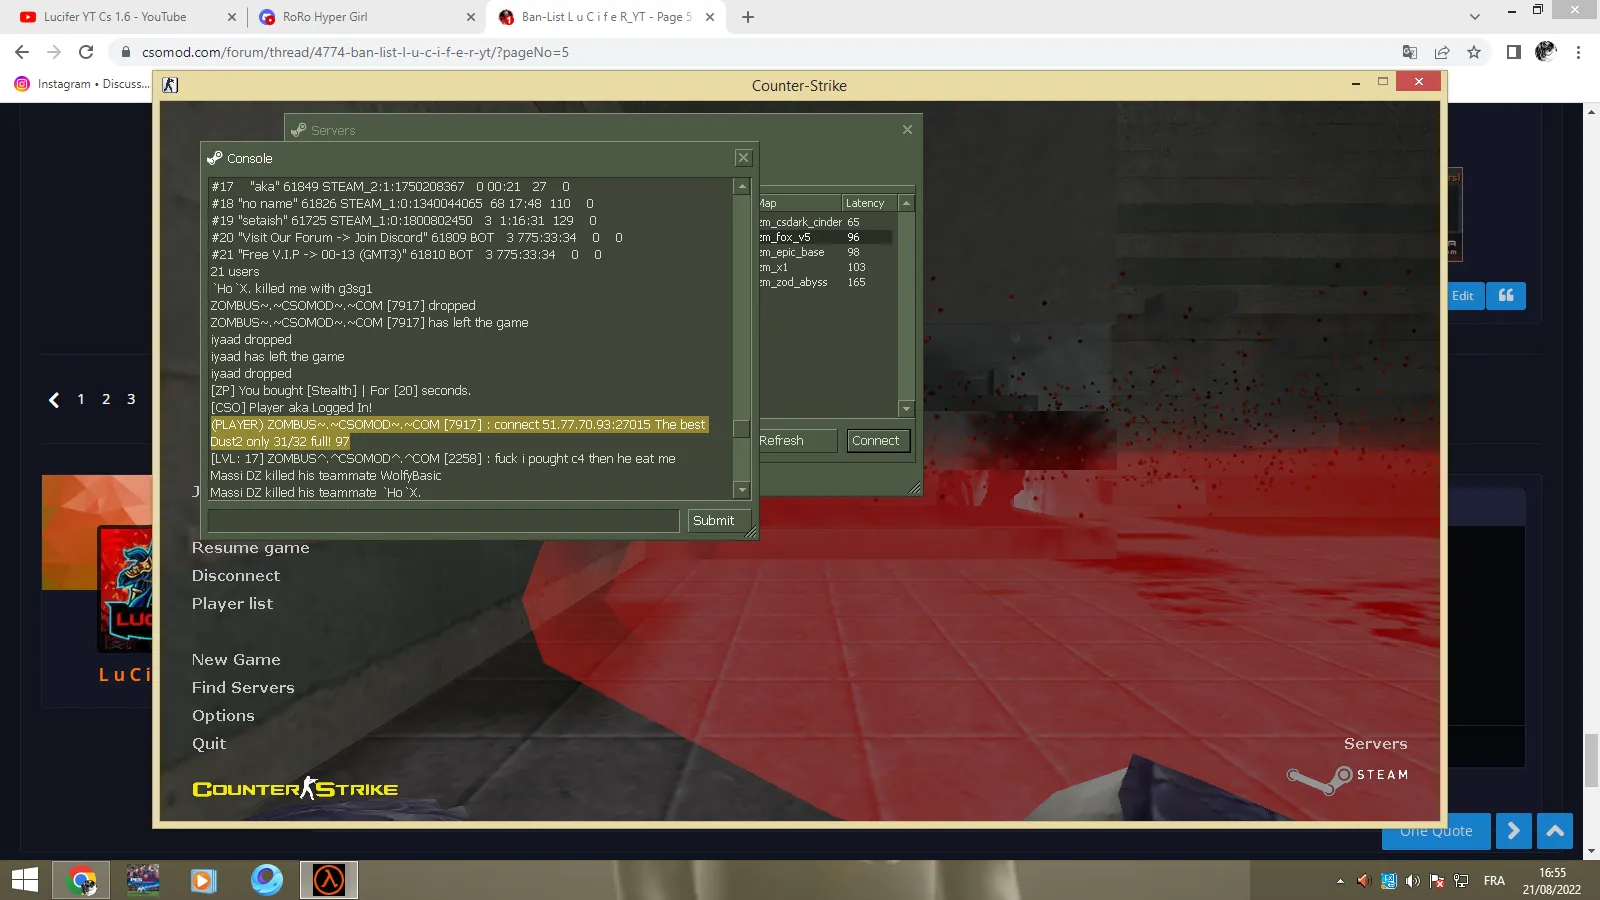Click the share page icon in the address bar
The width and height of the screenshot is (1600, 900).
click(x=1442, y=52)
